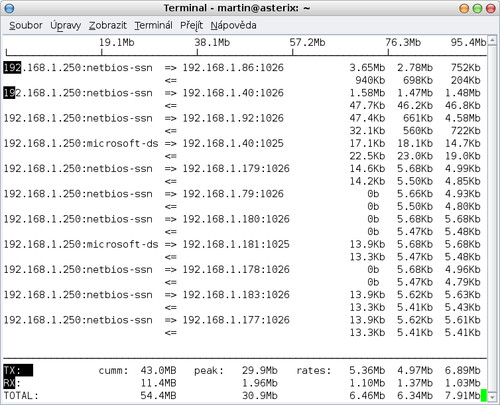Viewport: 500px width, 405px height.
Task: Click the rates: label
Action: [x=314, y=371]
